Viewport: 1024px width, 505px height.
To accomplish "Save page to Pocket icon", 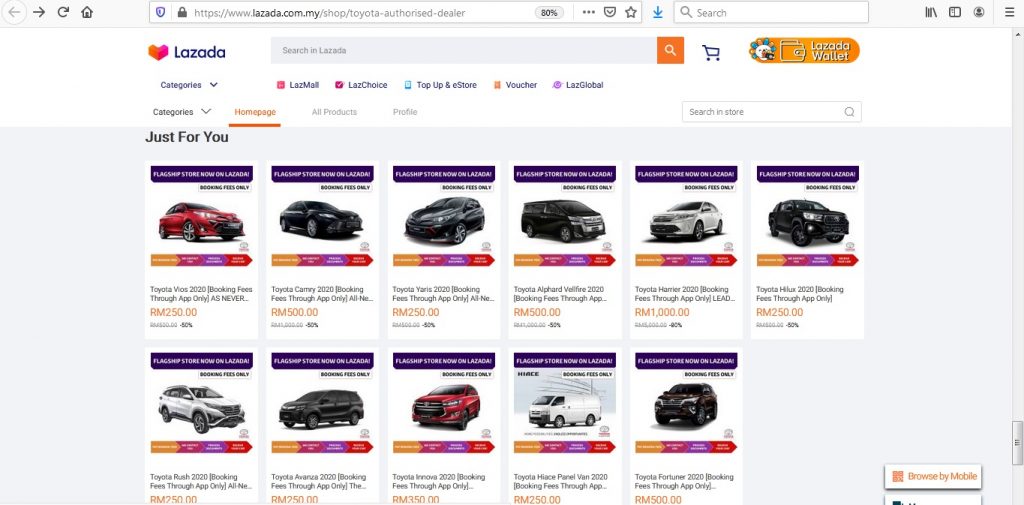I will pos(609,12).
